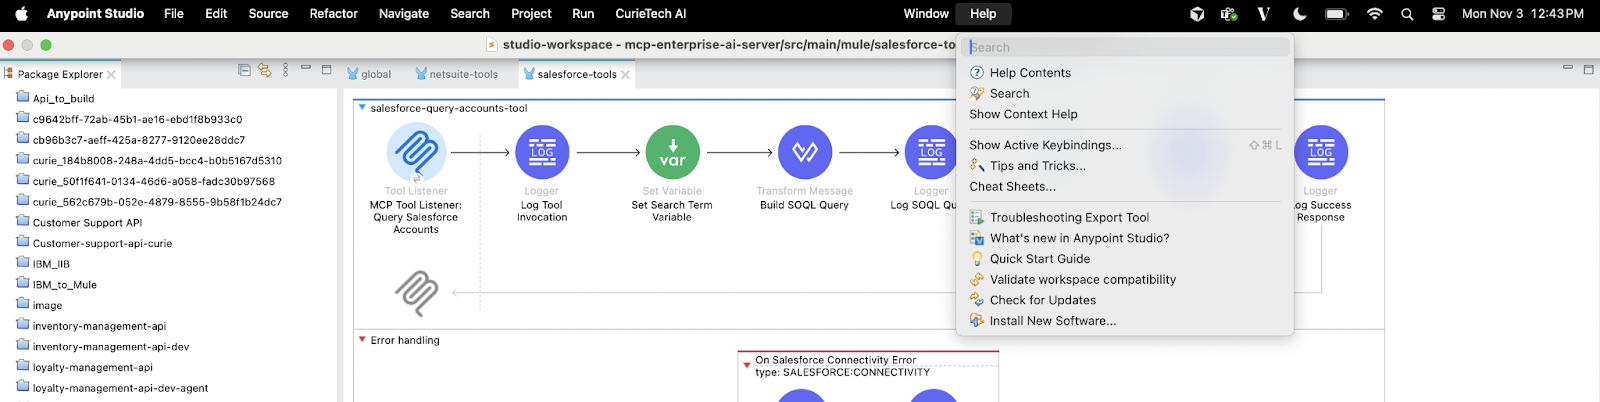Collapse On Salesforce Connectivity Error handler
The width and height of the screenshot is (1600, 402).
(747, 365)
